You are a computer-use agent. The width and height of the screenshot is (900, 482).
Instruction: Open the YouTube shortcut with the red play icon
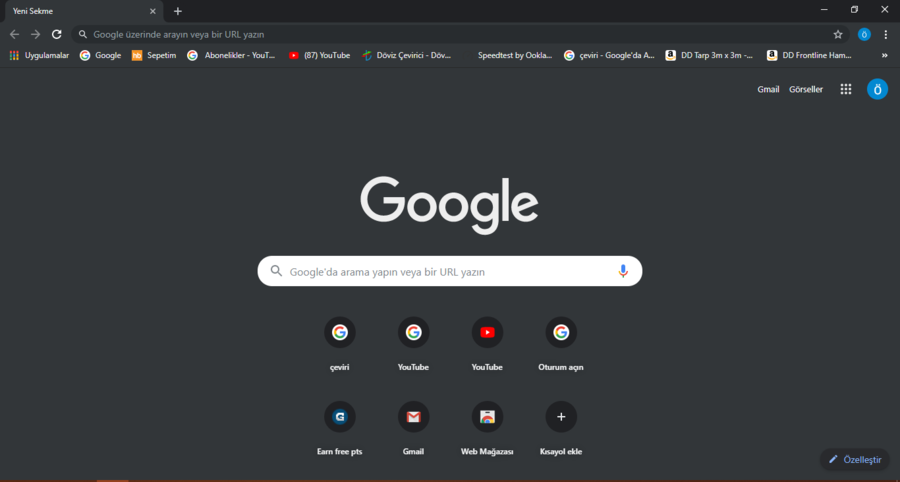click(487, 344)
